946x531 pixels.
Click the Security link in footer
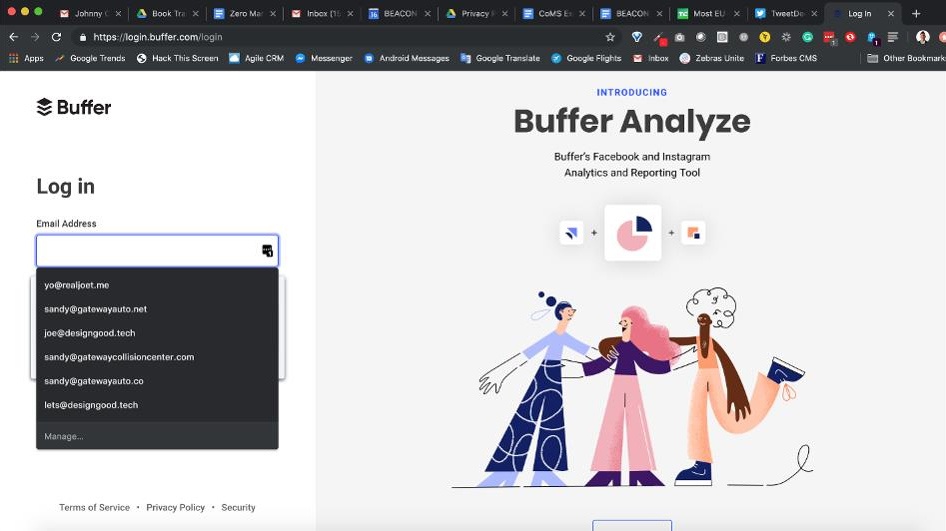click(238, 508)
